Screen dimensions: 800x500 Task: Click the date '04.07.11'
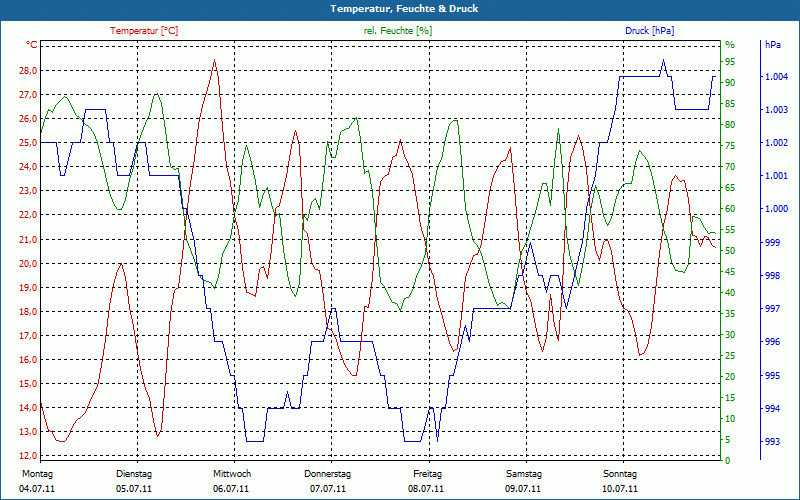(x=37, y=489)
